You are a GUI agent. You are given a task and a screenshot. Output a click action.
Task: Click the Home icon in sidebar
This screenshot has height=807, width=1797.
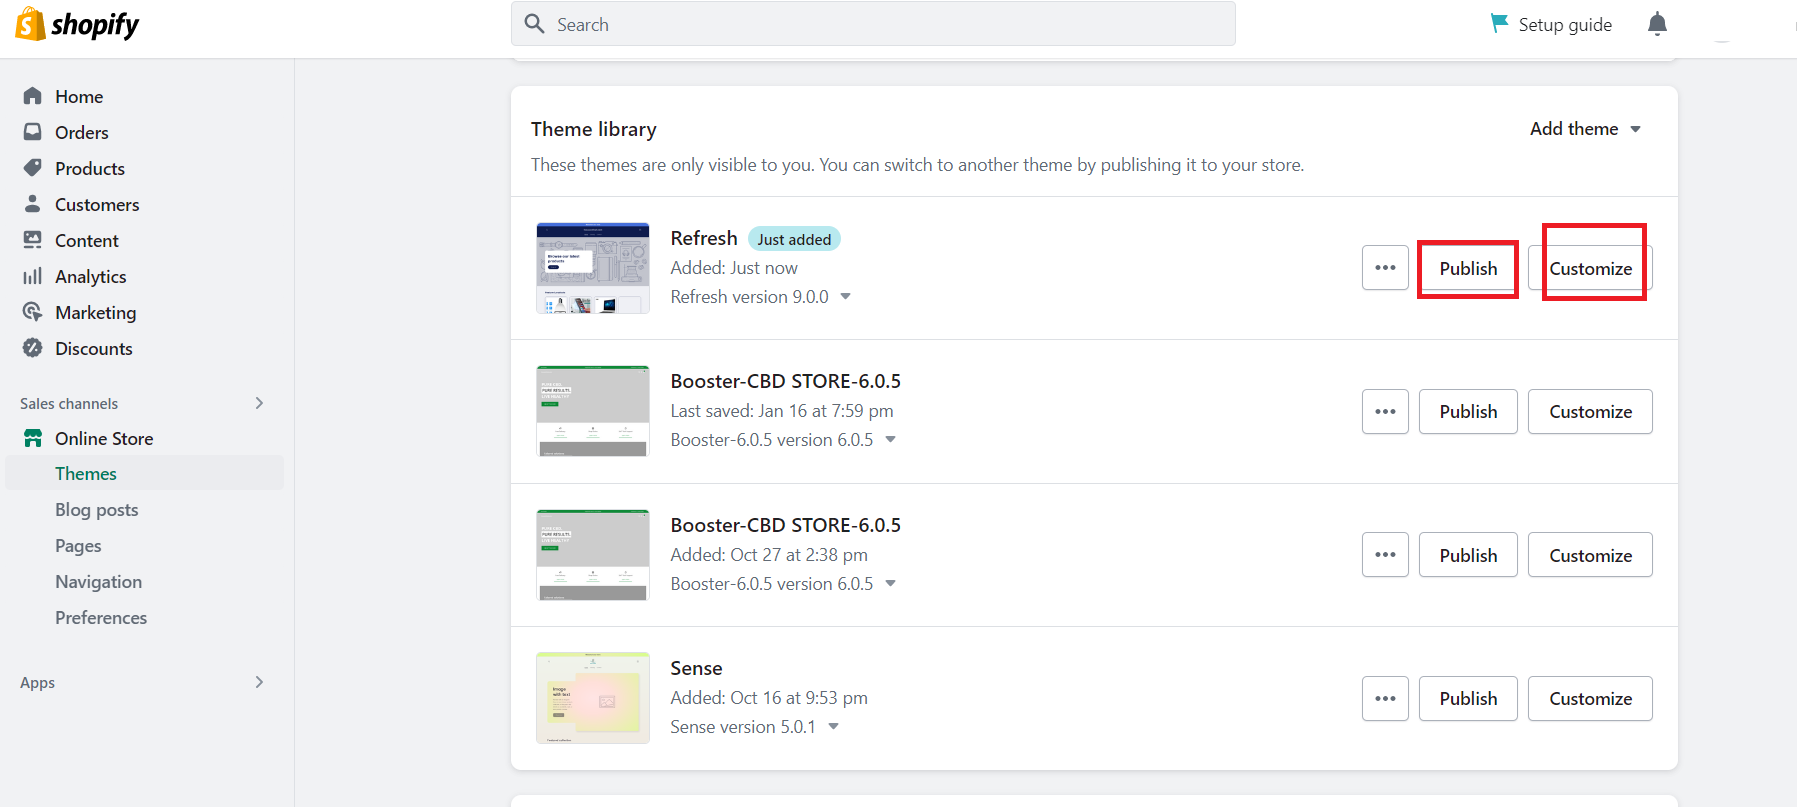coord(33,96)
